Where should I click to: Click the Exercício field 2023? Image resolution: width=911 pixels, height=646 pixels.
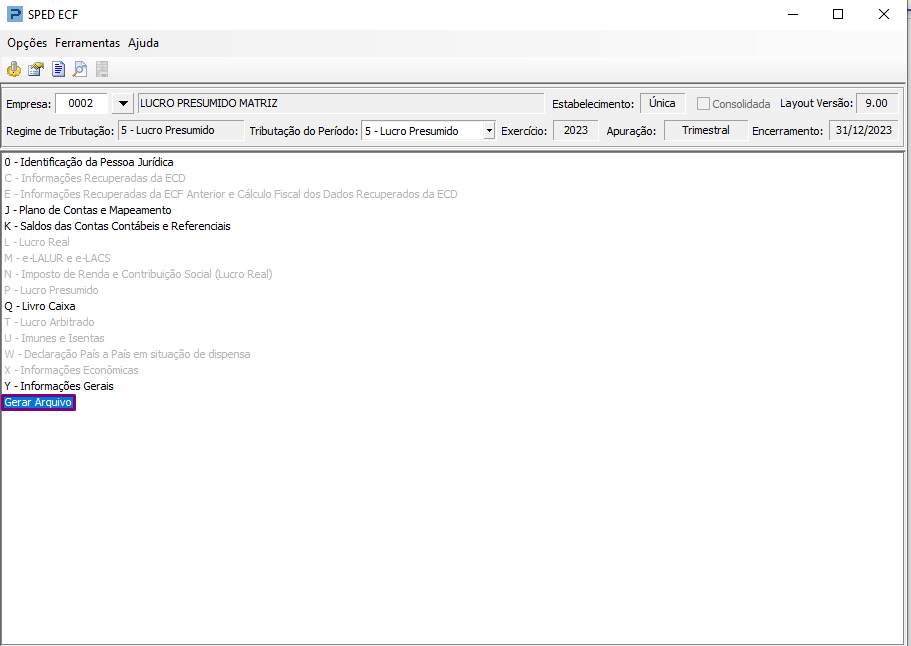[576, 130]
